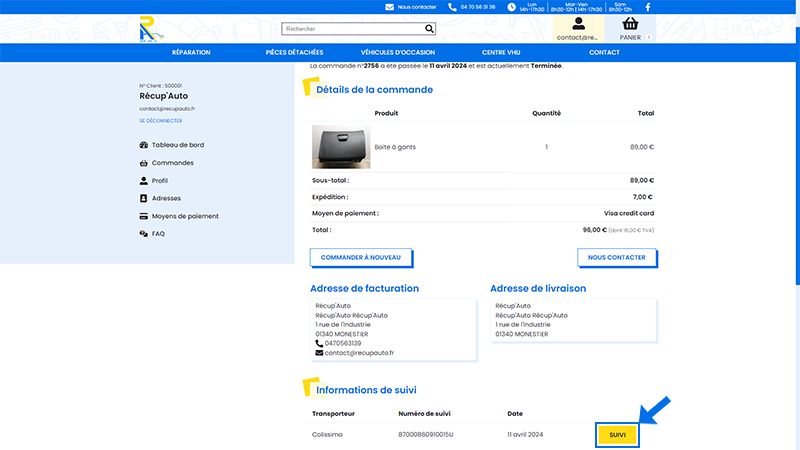Focus the Rechercher search field

(x=354, y=29)
